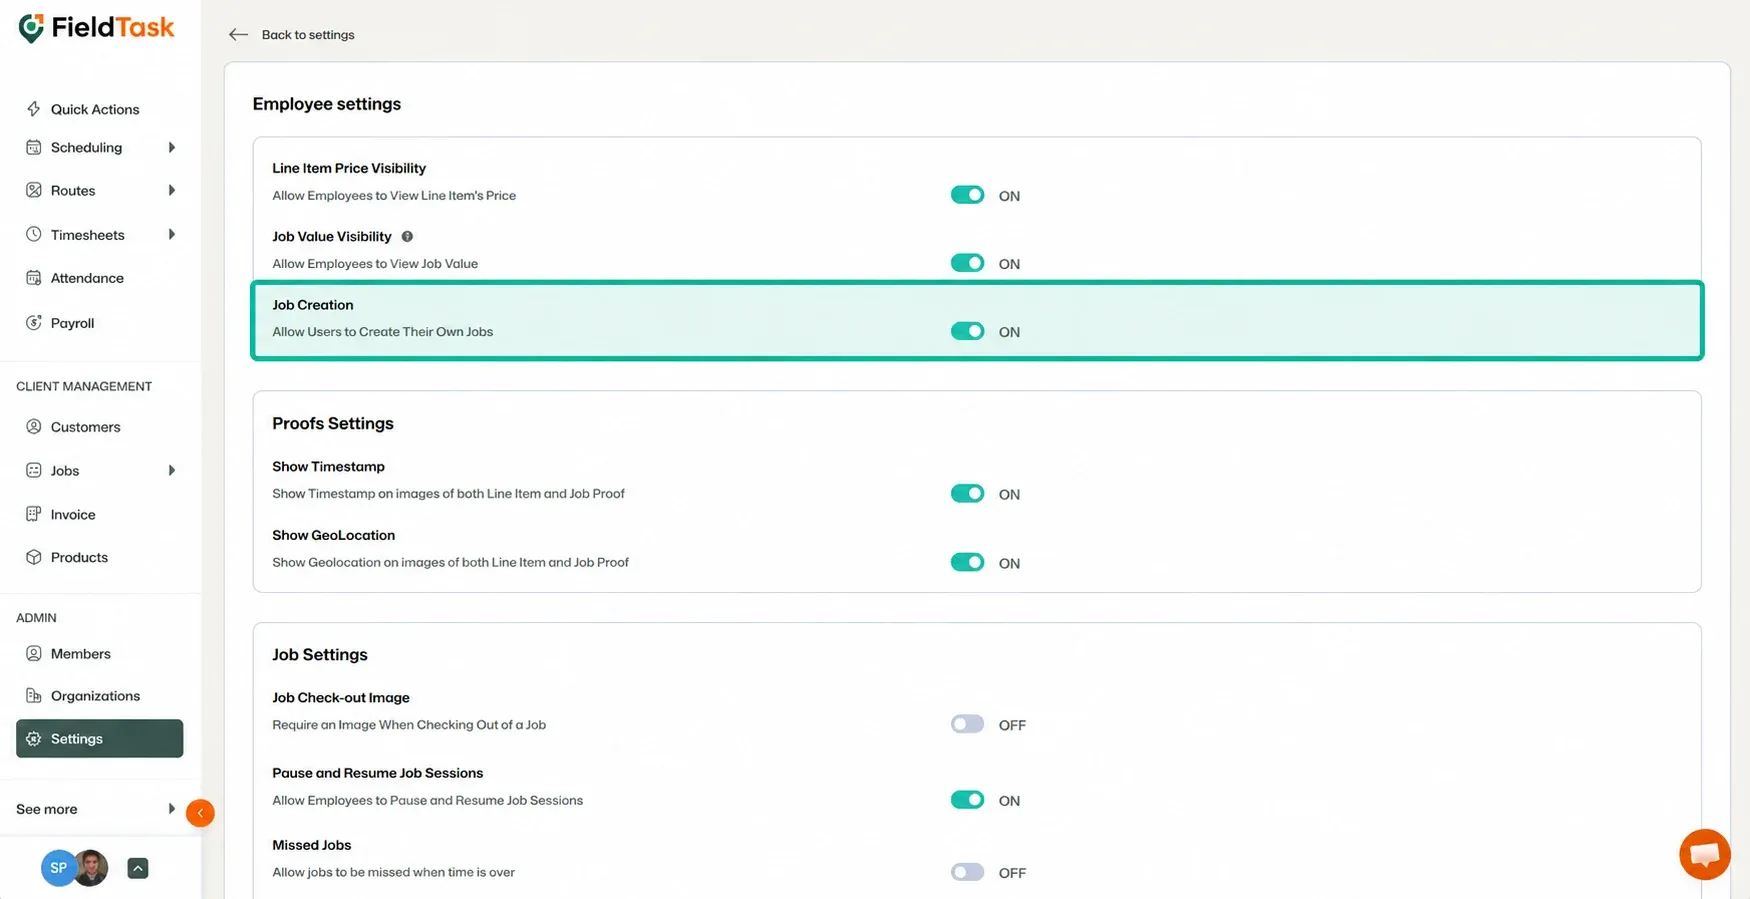Enable the Job Check-out Image toggle
1750x899 pixels.
tap(967, 724)
